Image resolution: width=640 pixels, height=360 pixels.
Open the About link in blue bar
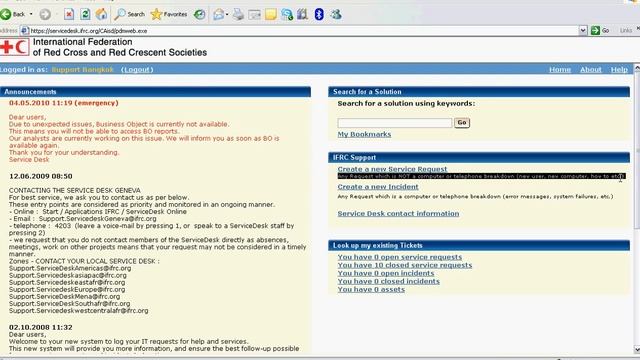coord(591,69)
